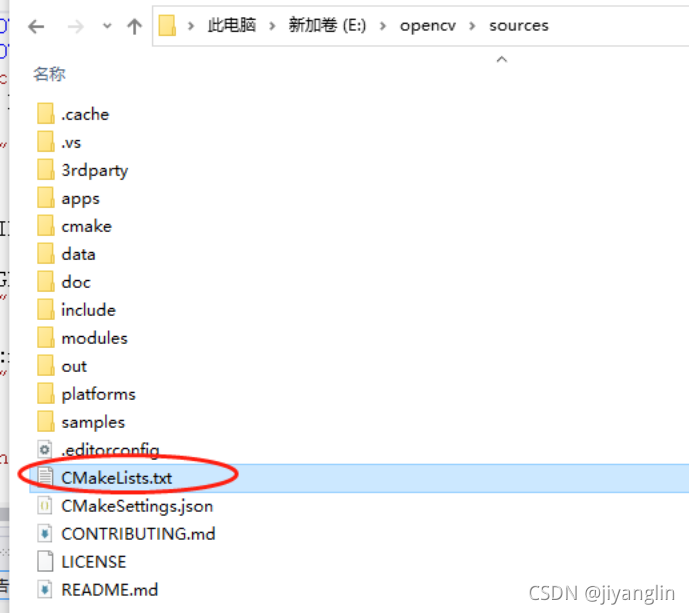Click the address bar folder icon
Viewport: 690px width, 614px height.
(167, 26)
